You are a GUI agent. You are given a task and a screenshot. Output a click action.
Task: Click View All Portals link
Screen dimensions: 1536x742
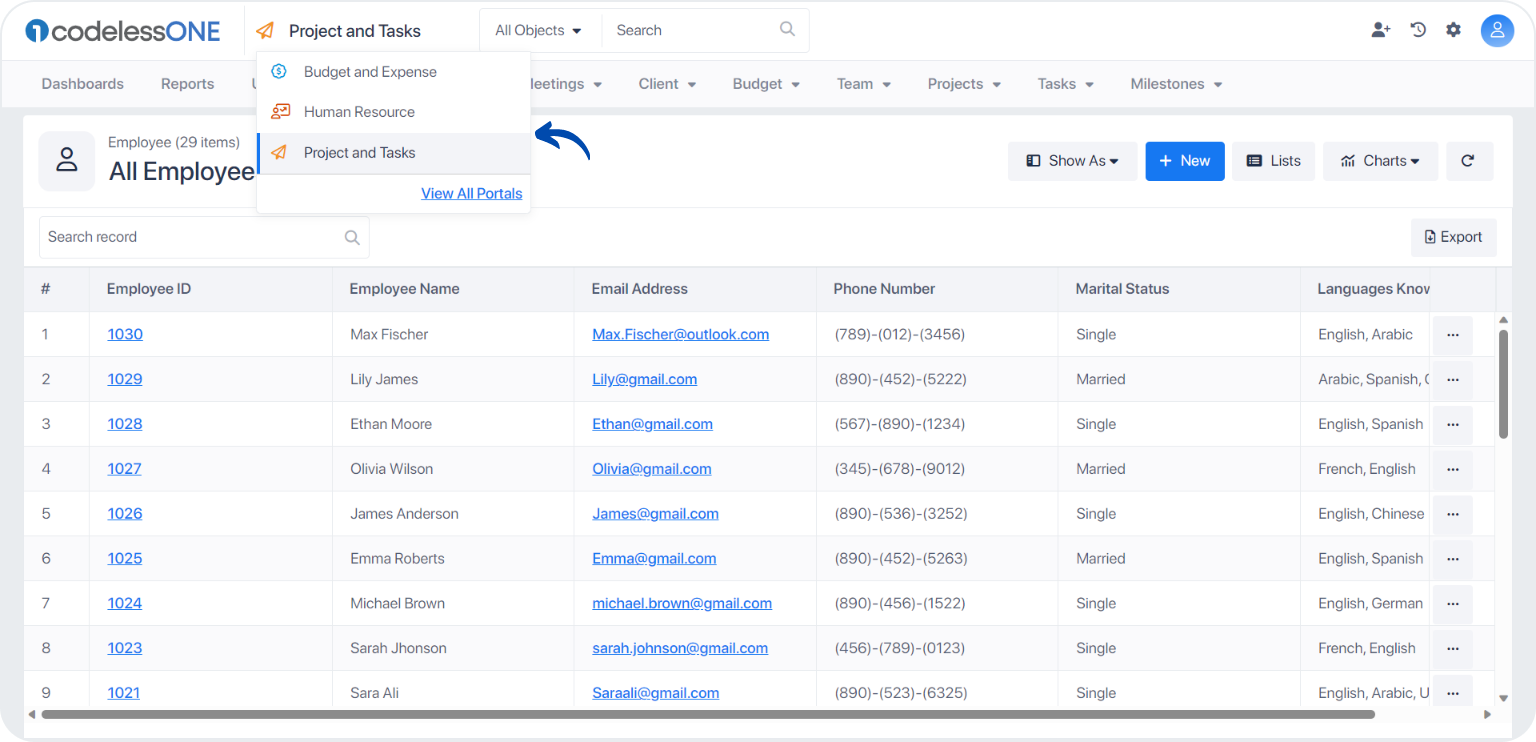point(472,194)
